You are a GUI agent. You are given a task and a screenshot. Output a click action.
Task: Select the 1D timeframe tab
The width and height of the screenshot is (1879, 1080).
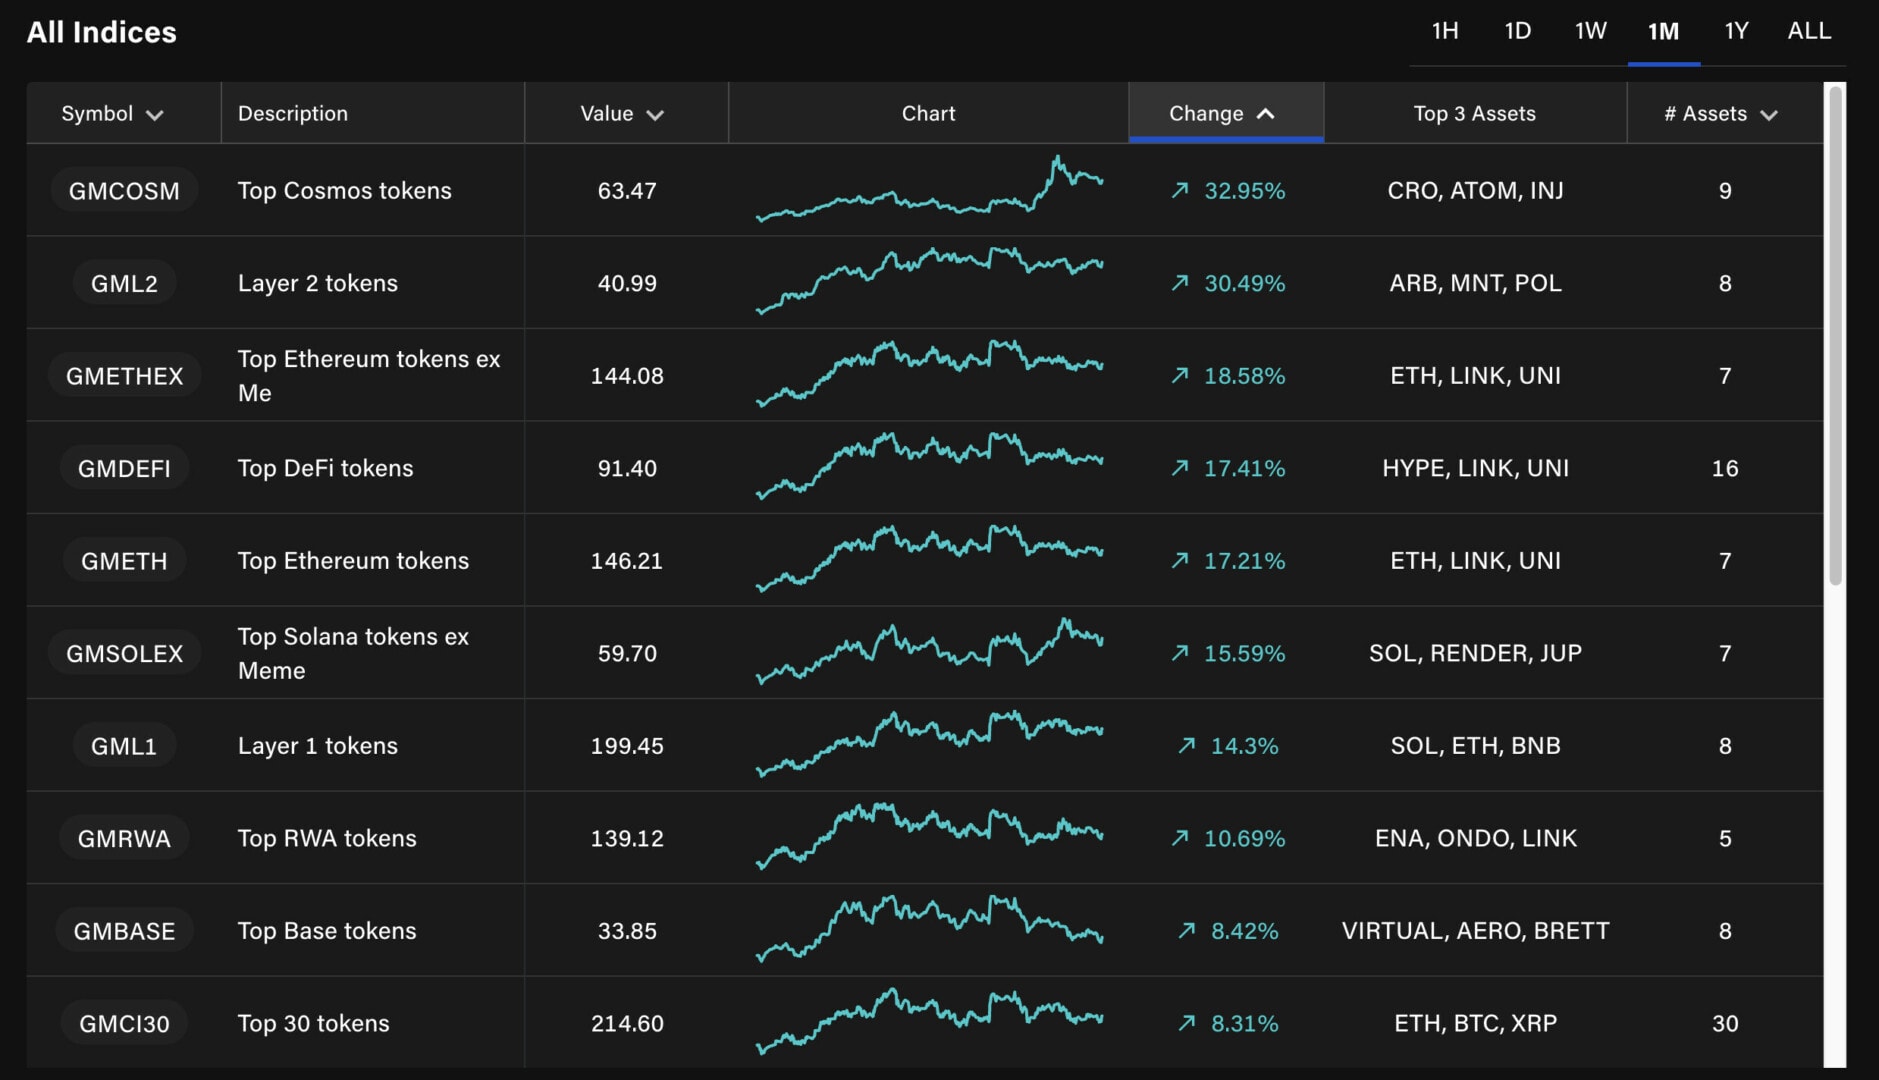click(x=1517, y=31)
